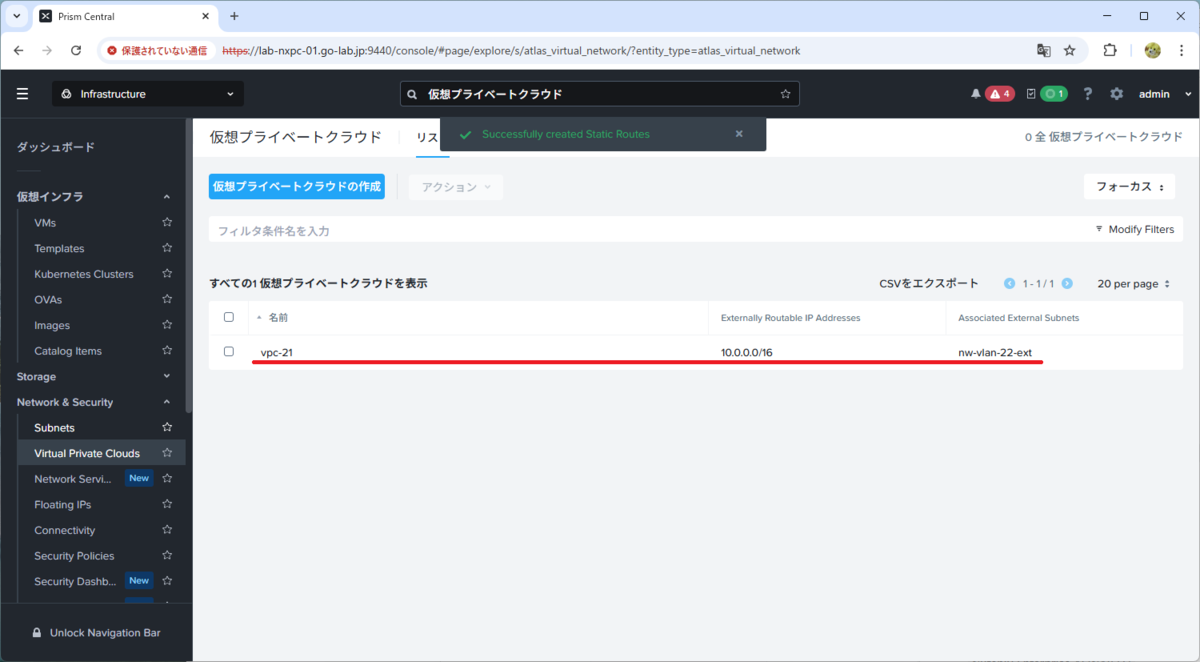Go to the next page arrow

(x=1067, y=284)
